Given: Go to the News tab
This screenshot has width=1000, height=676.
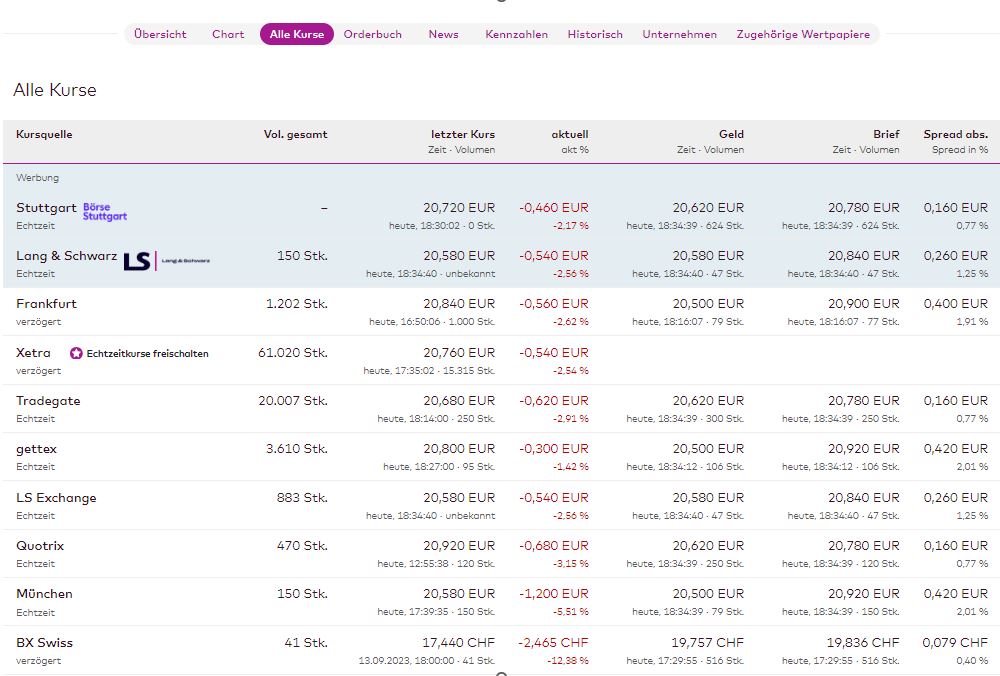Looking at the screenshot, I should tap(443, 34).
